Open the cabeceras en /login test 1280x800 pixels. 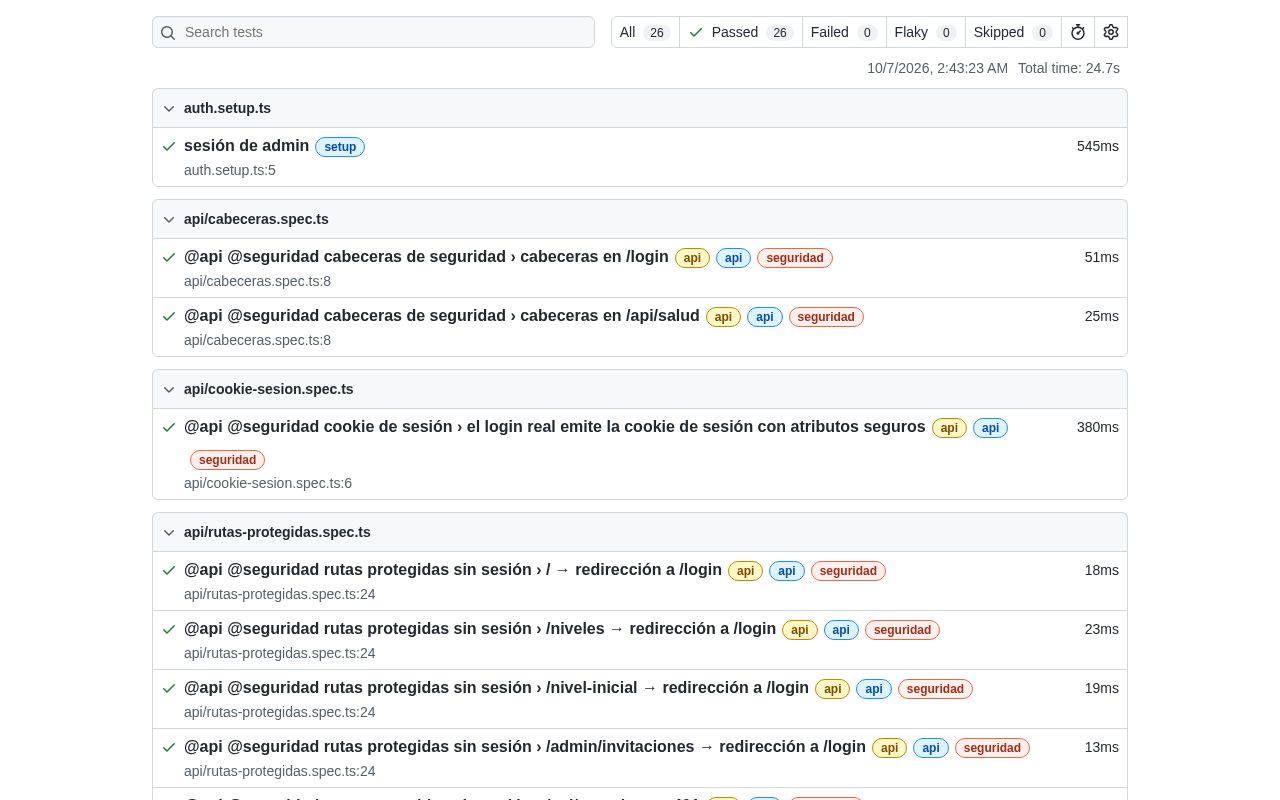tap(426, 257)
